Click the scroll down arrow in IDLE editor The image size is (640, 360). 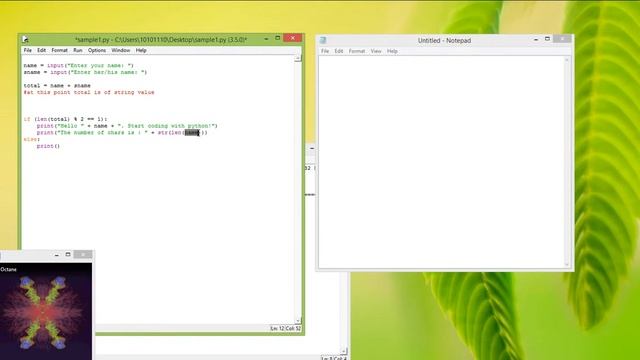(x=298, y=321)
